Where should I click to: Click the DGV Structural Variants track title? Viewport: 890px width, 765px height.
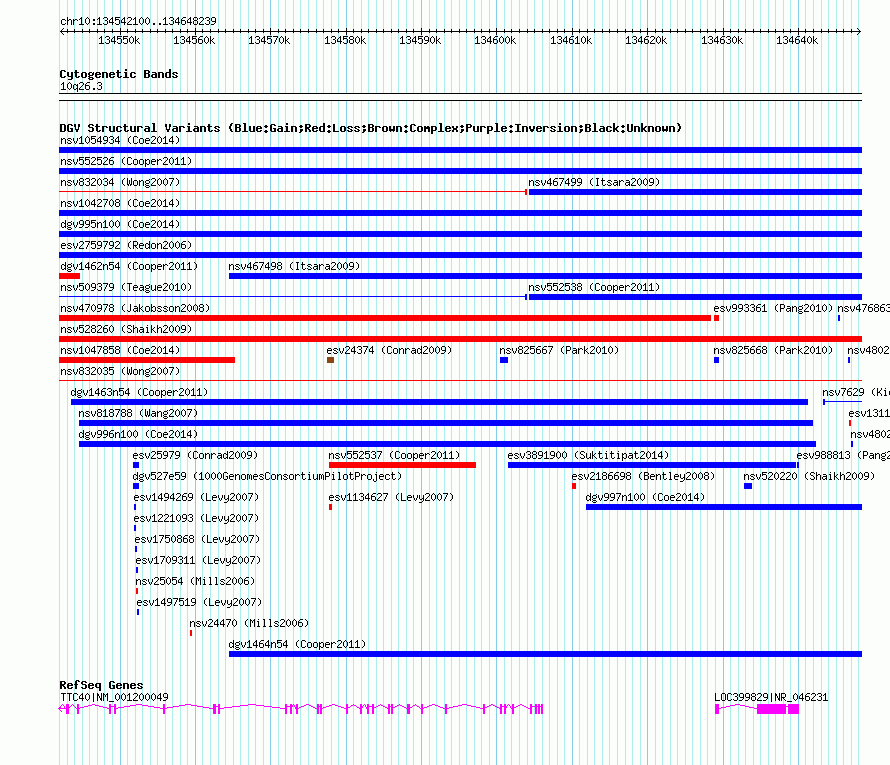tap(370, 128)
